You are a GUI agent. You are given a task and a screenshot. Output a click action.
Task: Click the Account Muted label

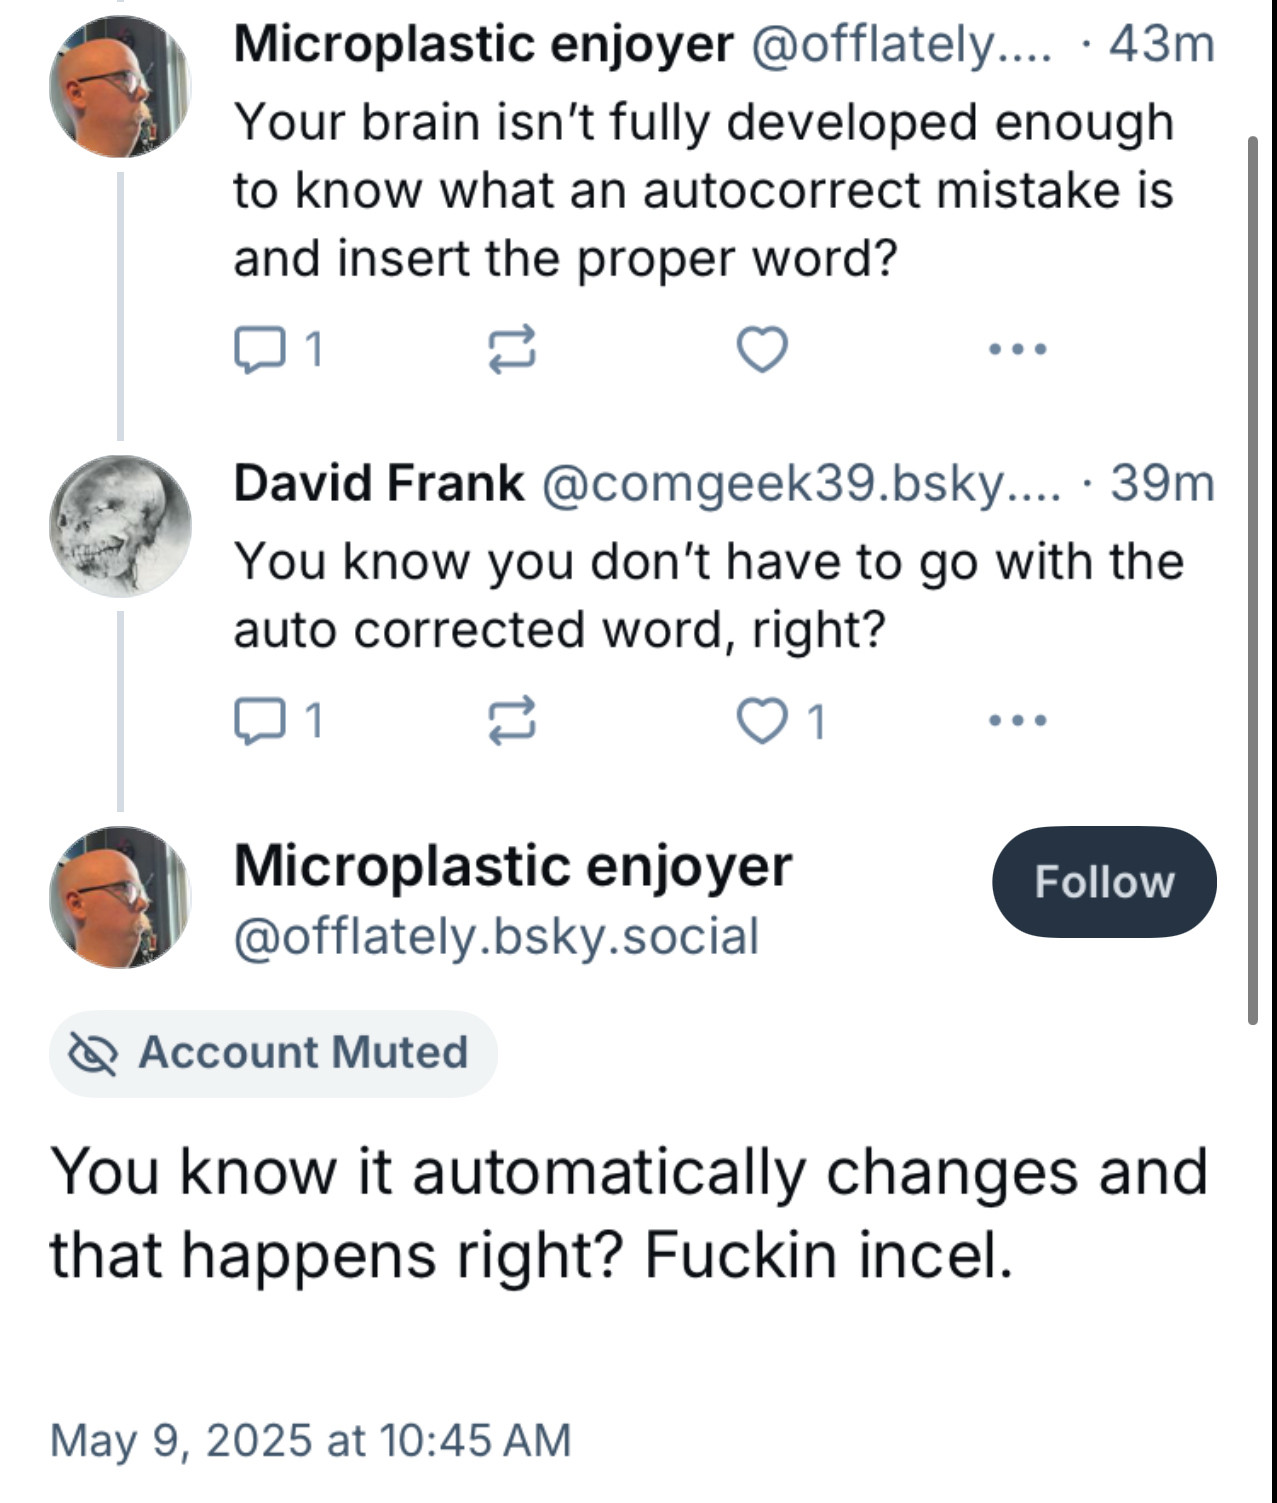point(273,1053)
